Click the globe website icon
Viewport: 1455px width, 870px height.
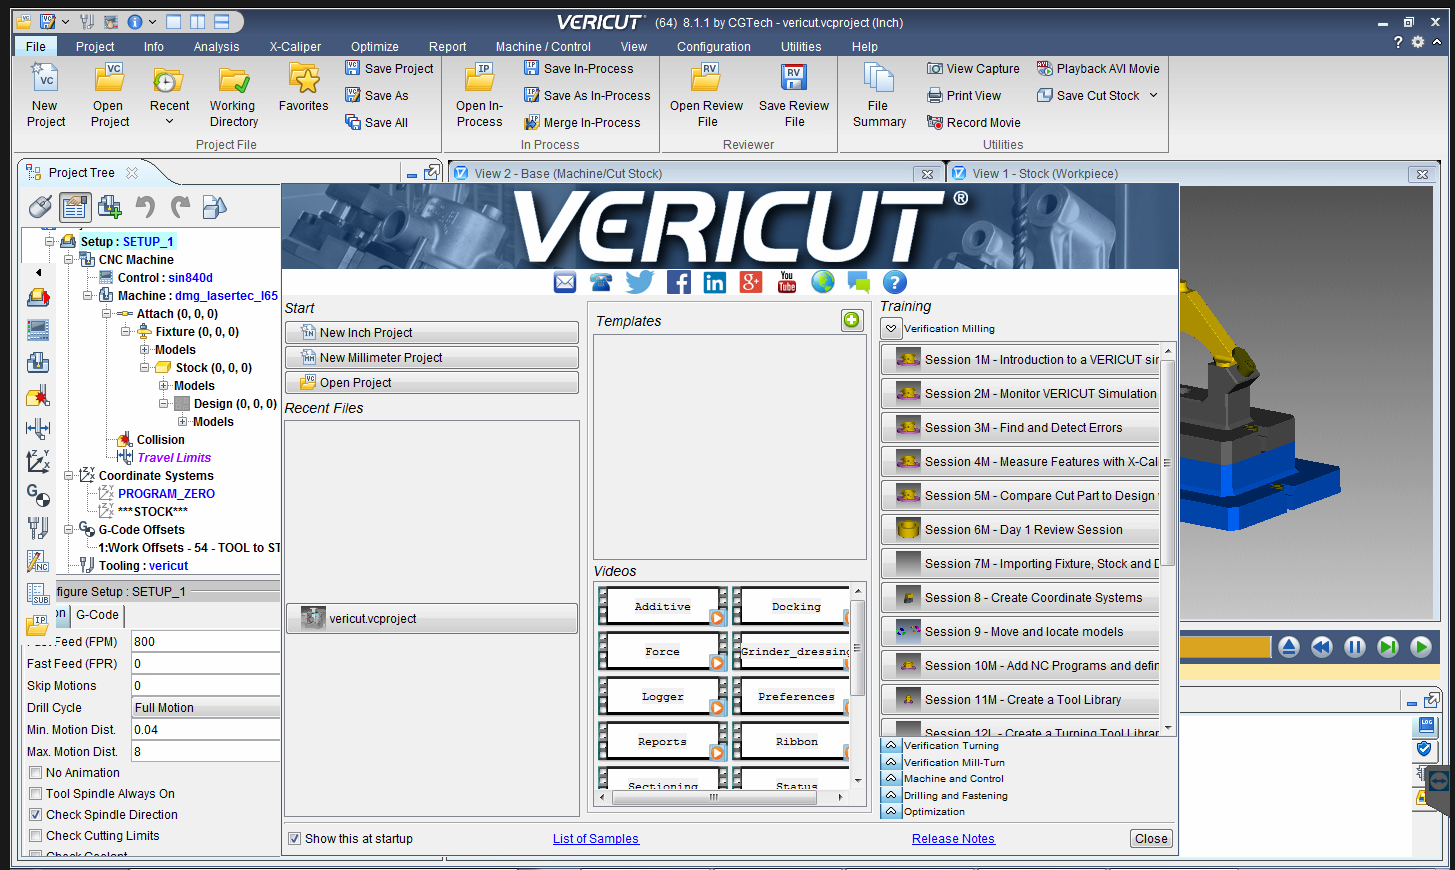click(823, 282)
